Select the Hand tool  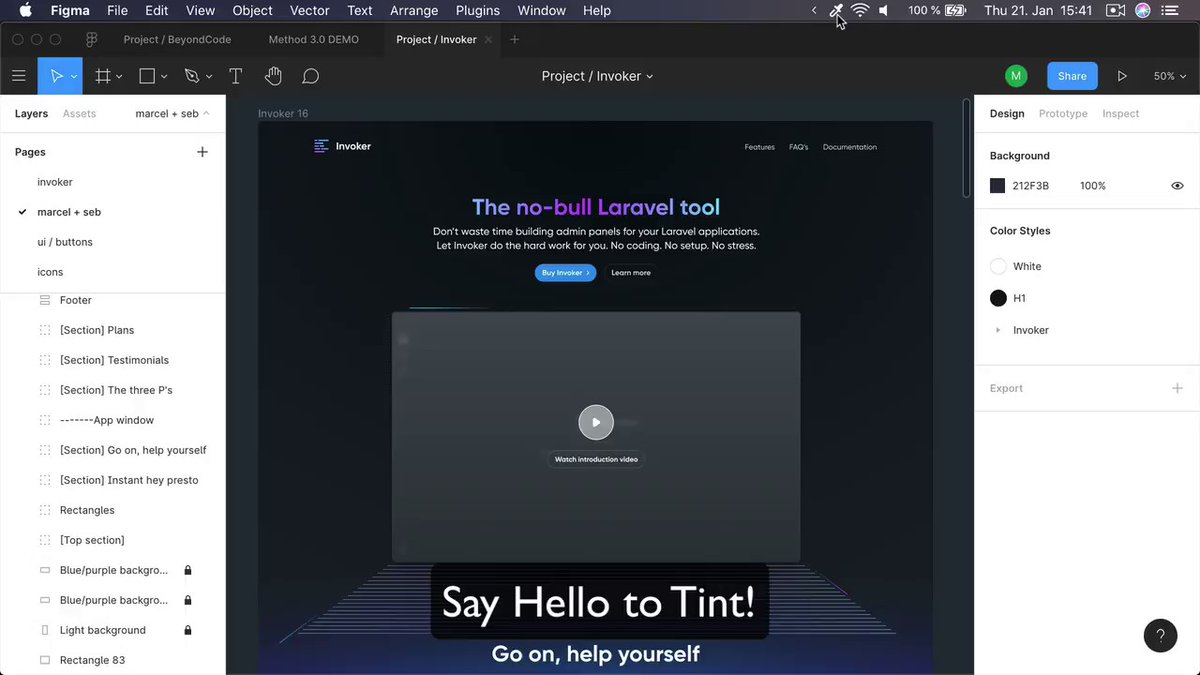[x=273, y=76]
